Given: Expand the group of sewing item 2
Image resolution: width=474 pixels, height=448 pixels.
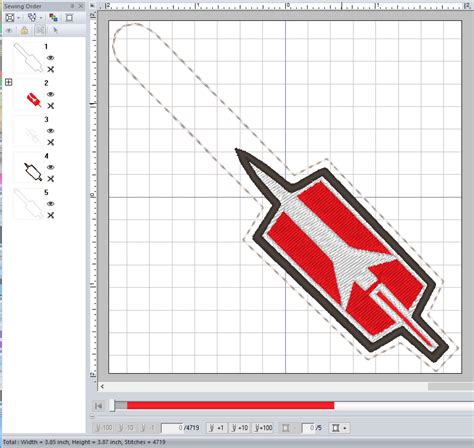Looking at the screenshot, I should coord(9,82).
